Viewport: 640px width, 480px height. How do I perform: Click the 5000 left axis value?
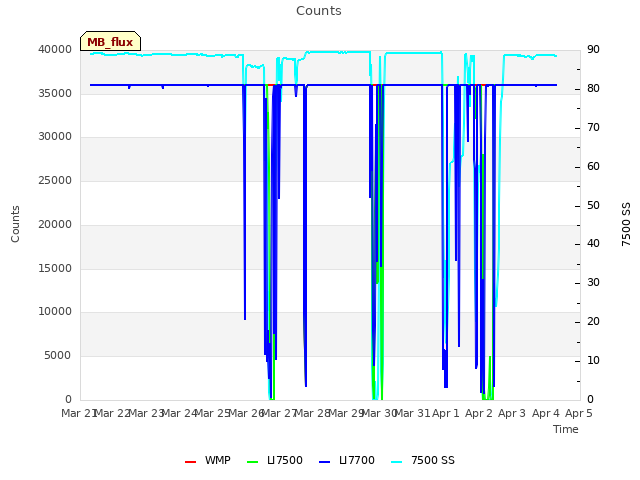[x=58, y=356]
